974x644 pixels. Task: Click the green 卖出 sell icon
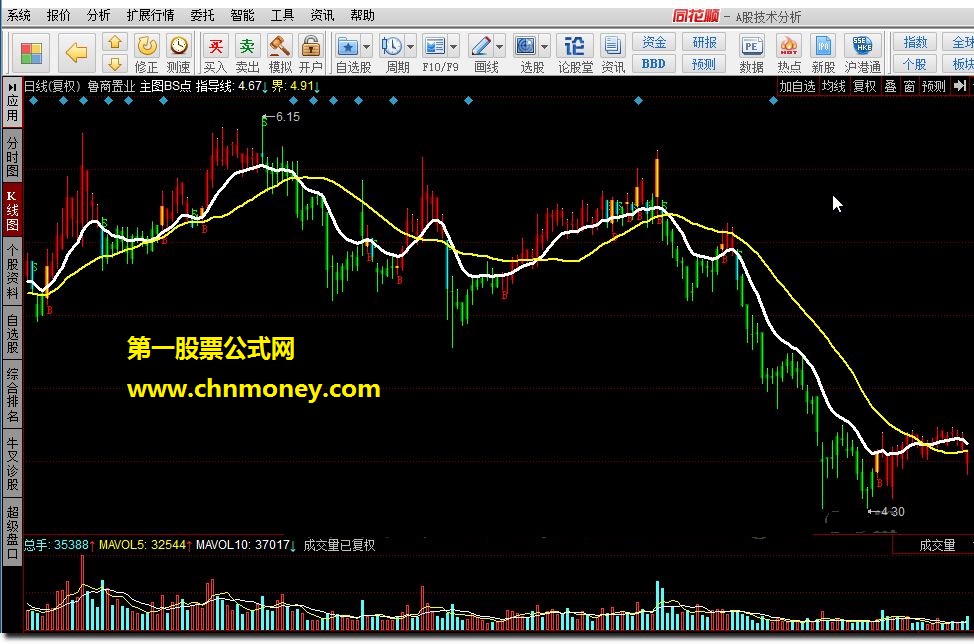click(x=247, y=46)
